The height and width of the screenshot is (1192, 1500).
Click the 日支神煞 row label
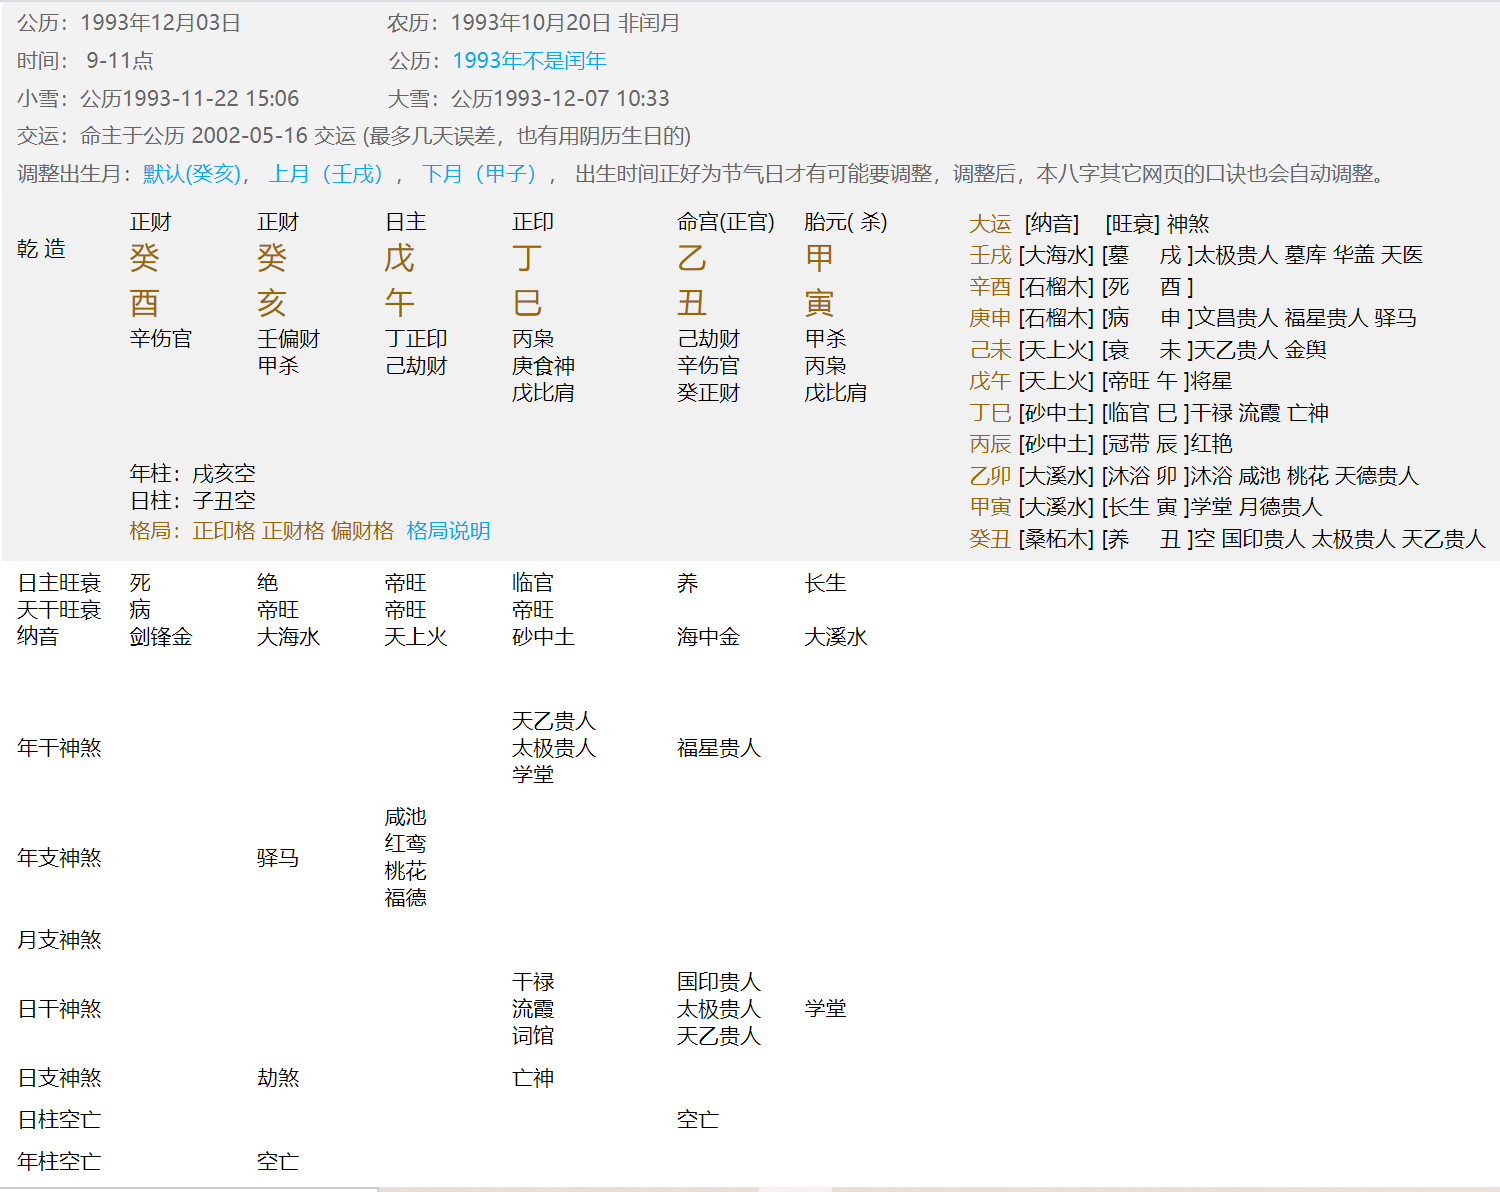[x=59, y=1078]
